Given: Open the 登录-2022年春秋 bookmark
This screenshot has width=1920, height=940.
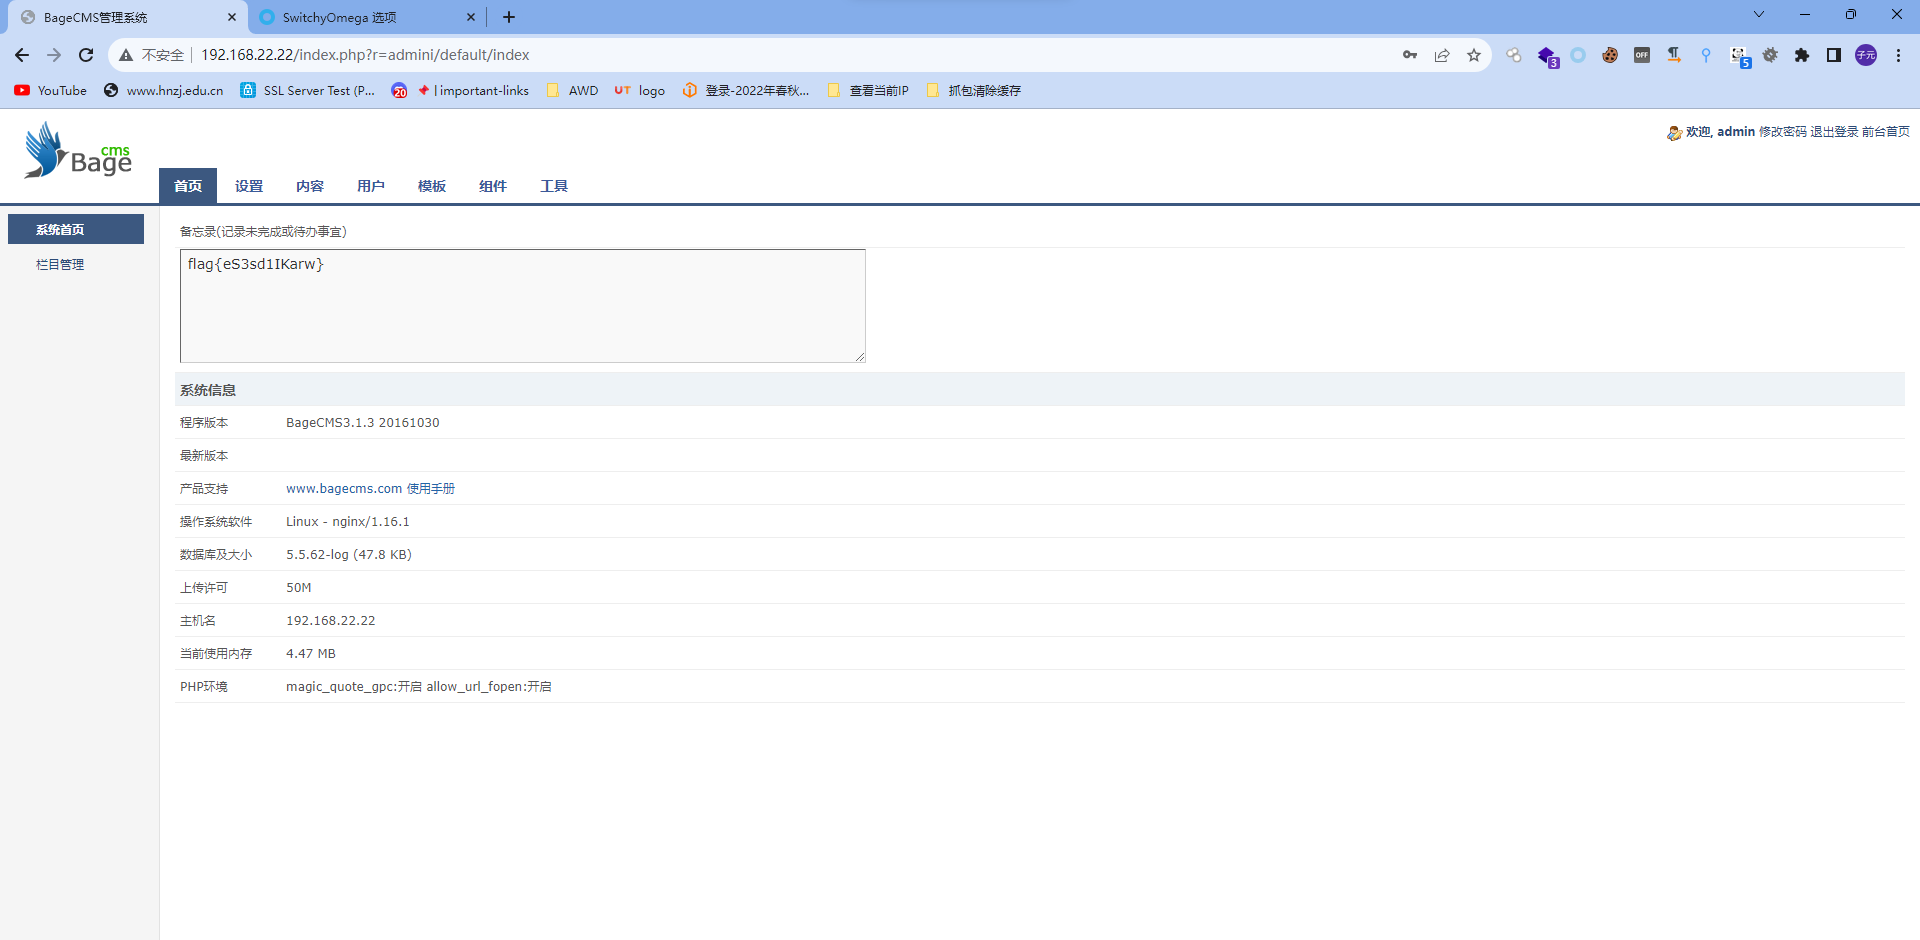Looking at the screenshot, I should pos(746,90).
